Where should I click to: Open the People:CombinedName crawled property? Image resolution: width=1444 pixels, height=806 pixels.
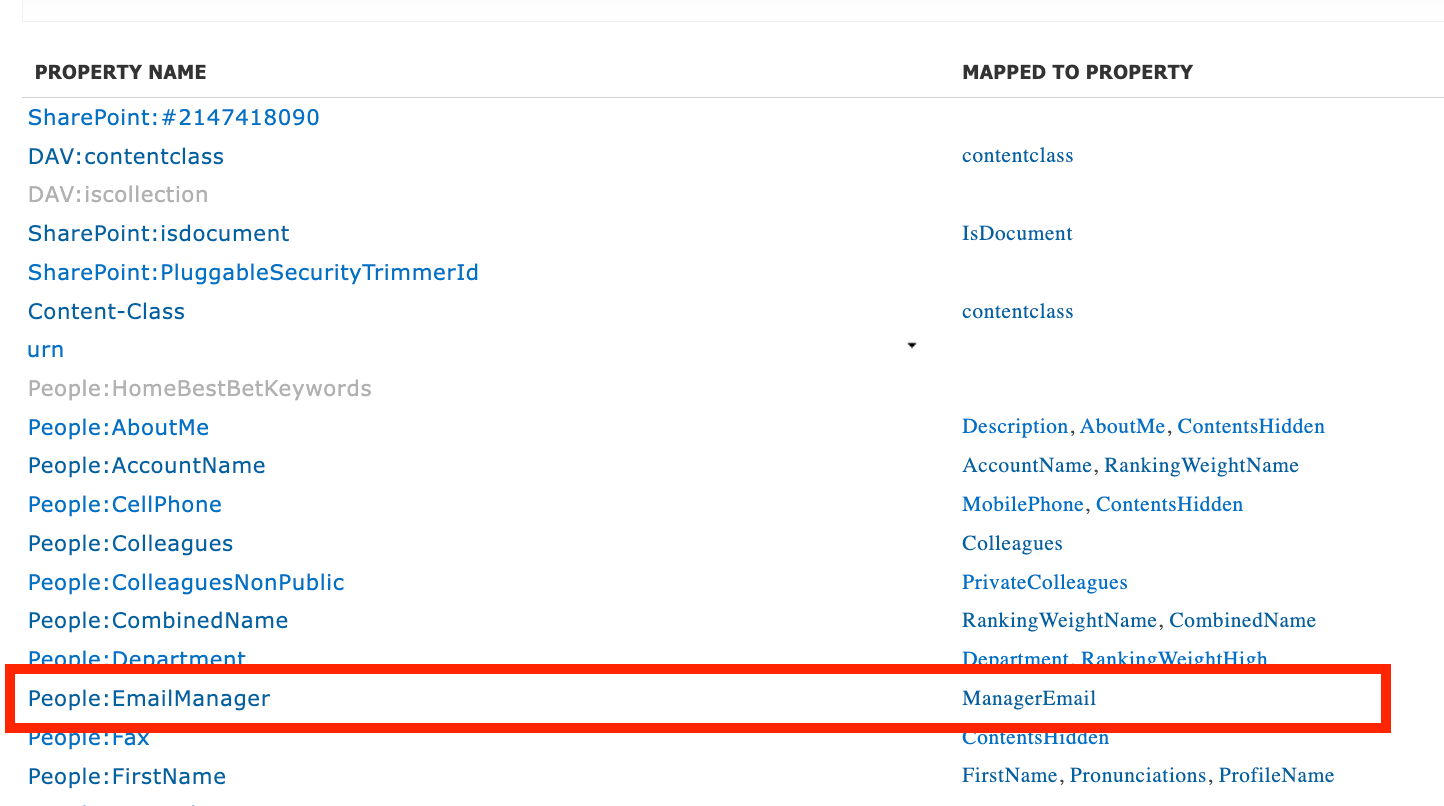tap(158, 620)
